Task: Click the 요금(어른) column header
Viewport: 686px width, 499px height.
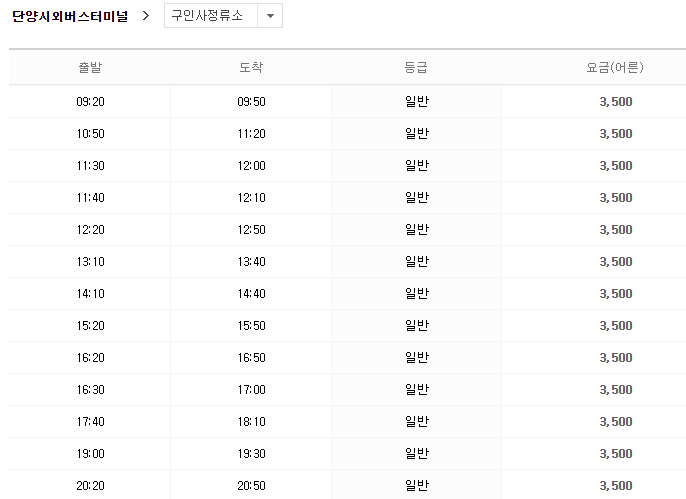Action: click(615, 68)
